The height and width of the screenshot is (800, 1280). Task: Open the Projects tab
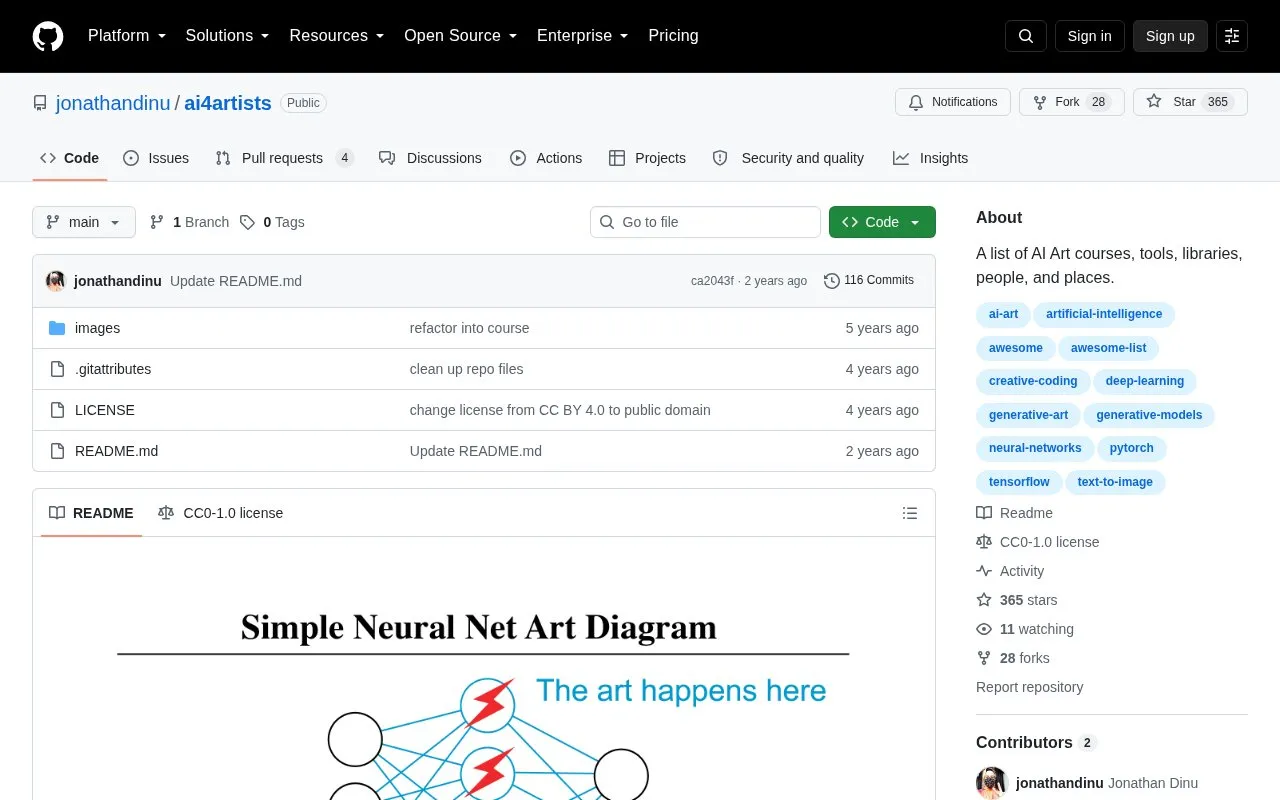(x=647, y=158)
